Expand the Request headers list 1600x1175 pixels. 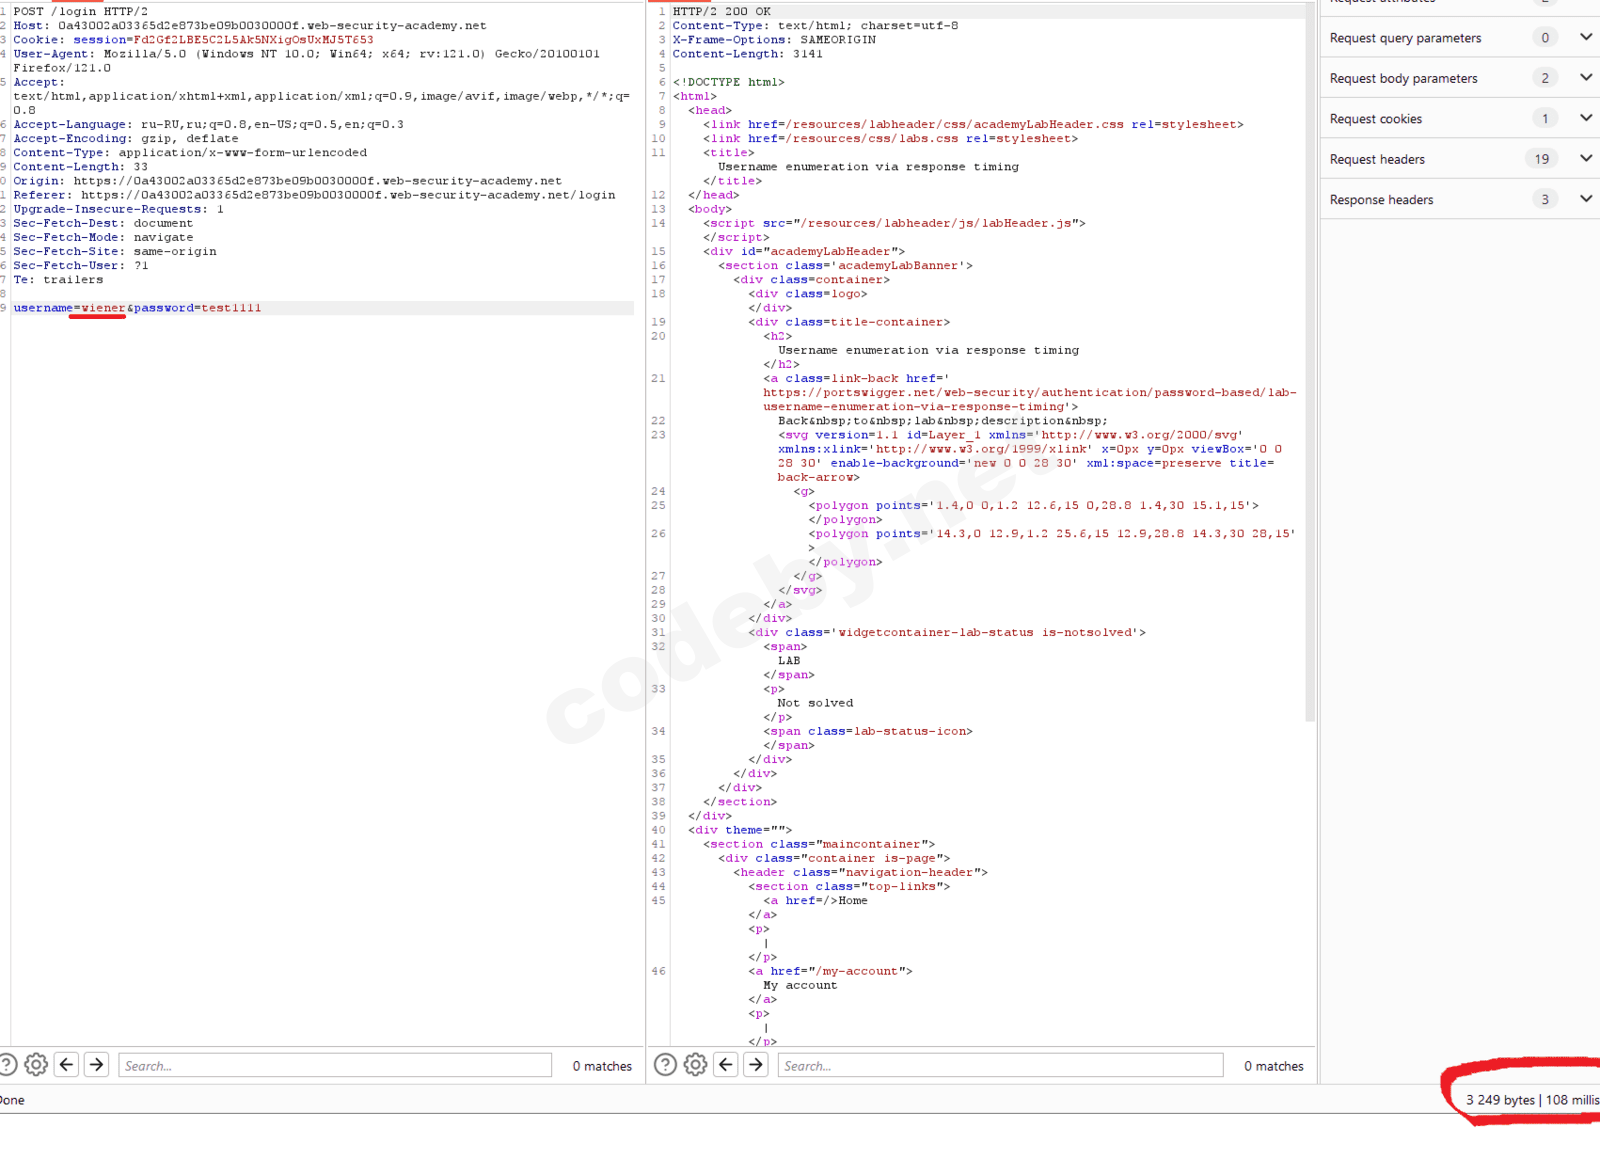pyautogui.click(x=1585, y=159)
